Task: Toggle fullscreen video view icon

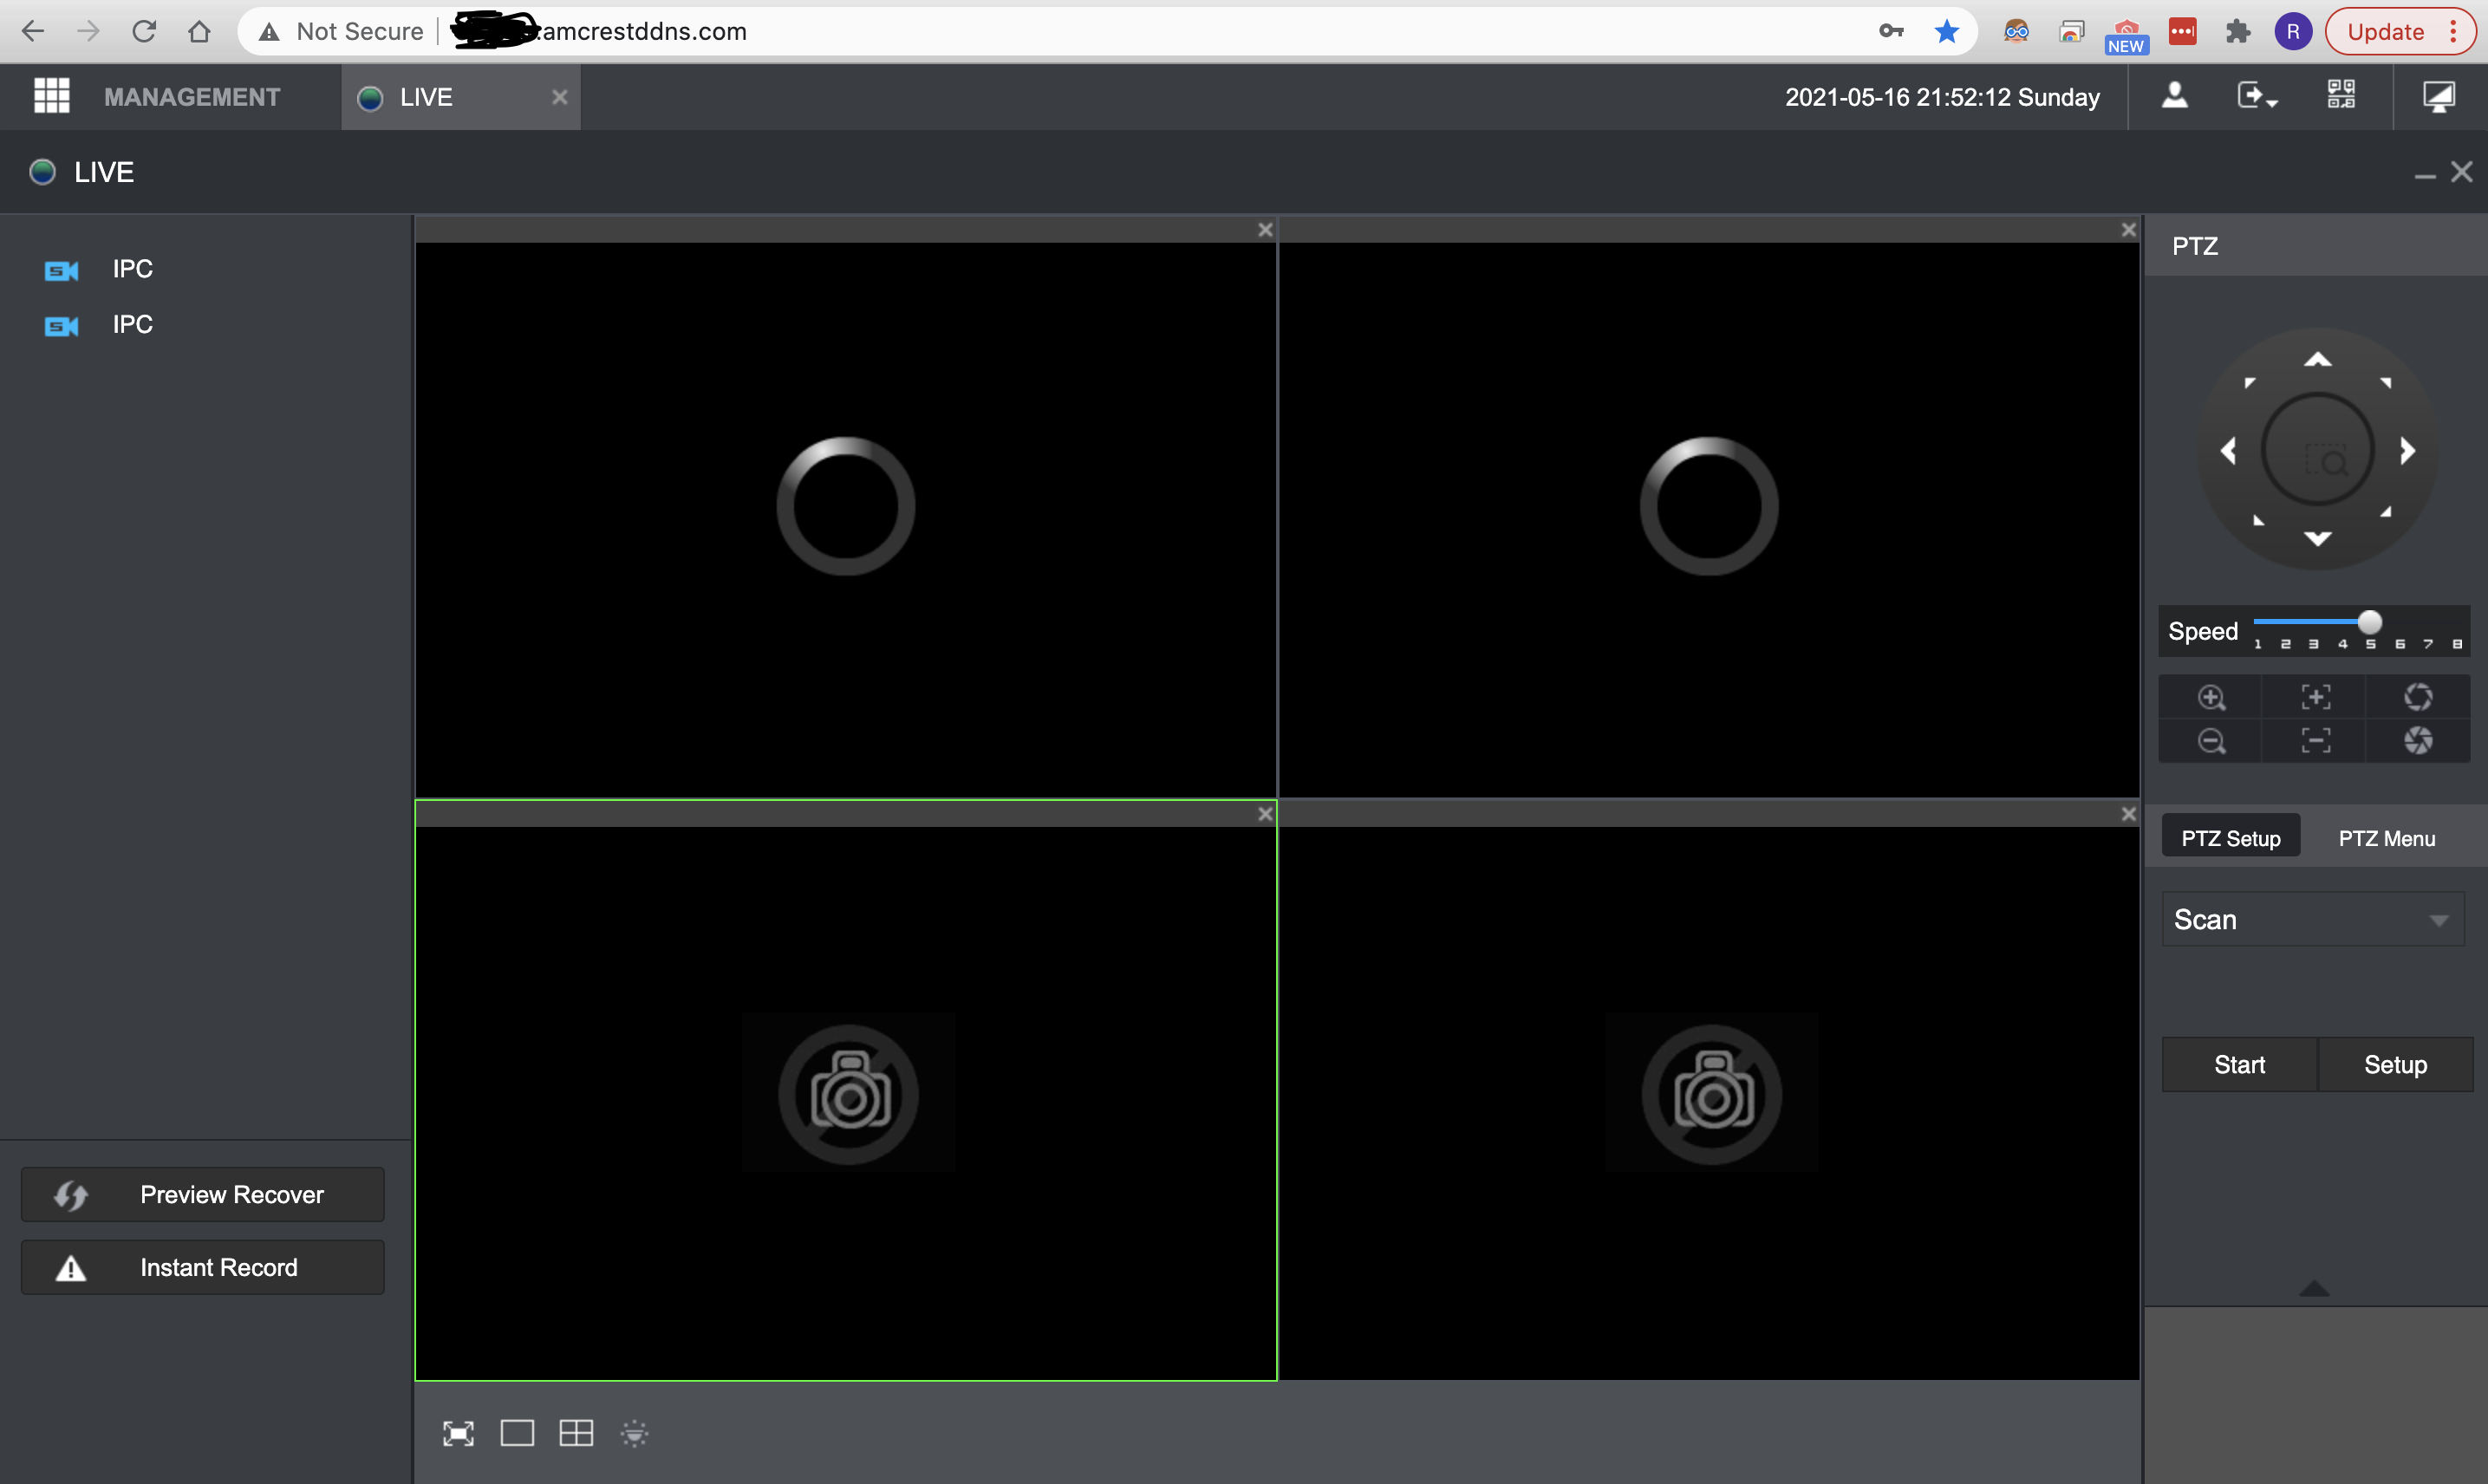Action: click(459, 1434)
